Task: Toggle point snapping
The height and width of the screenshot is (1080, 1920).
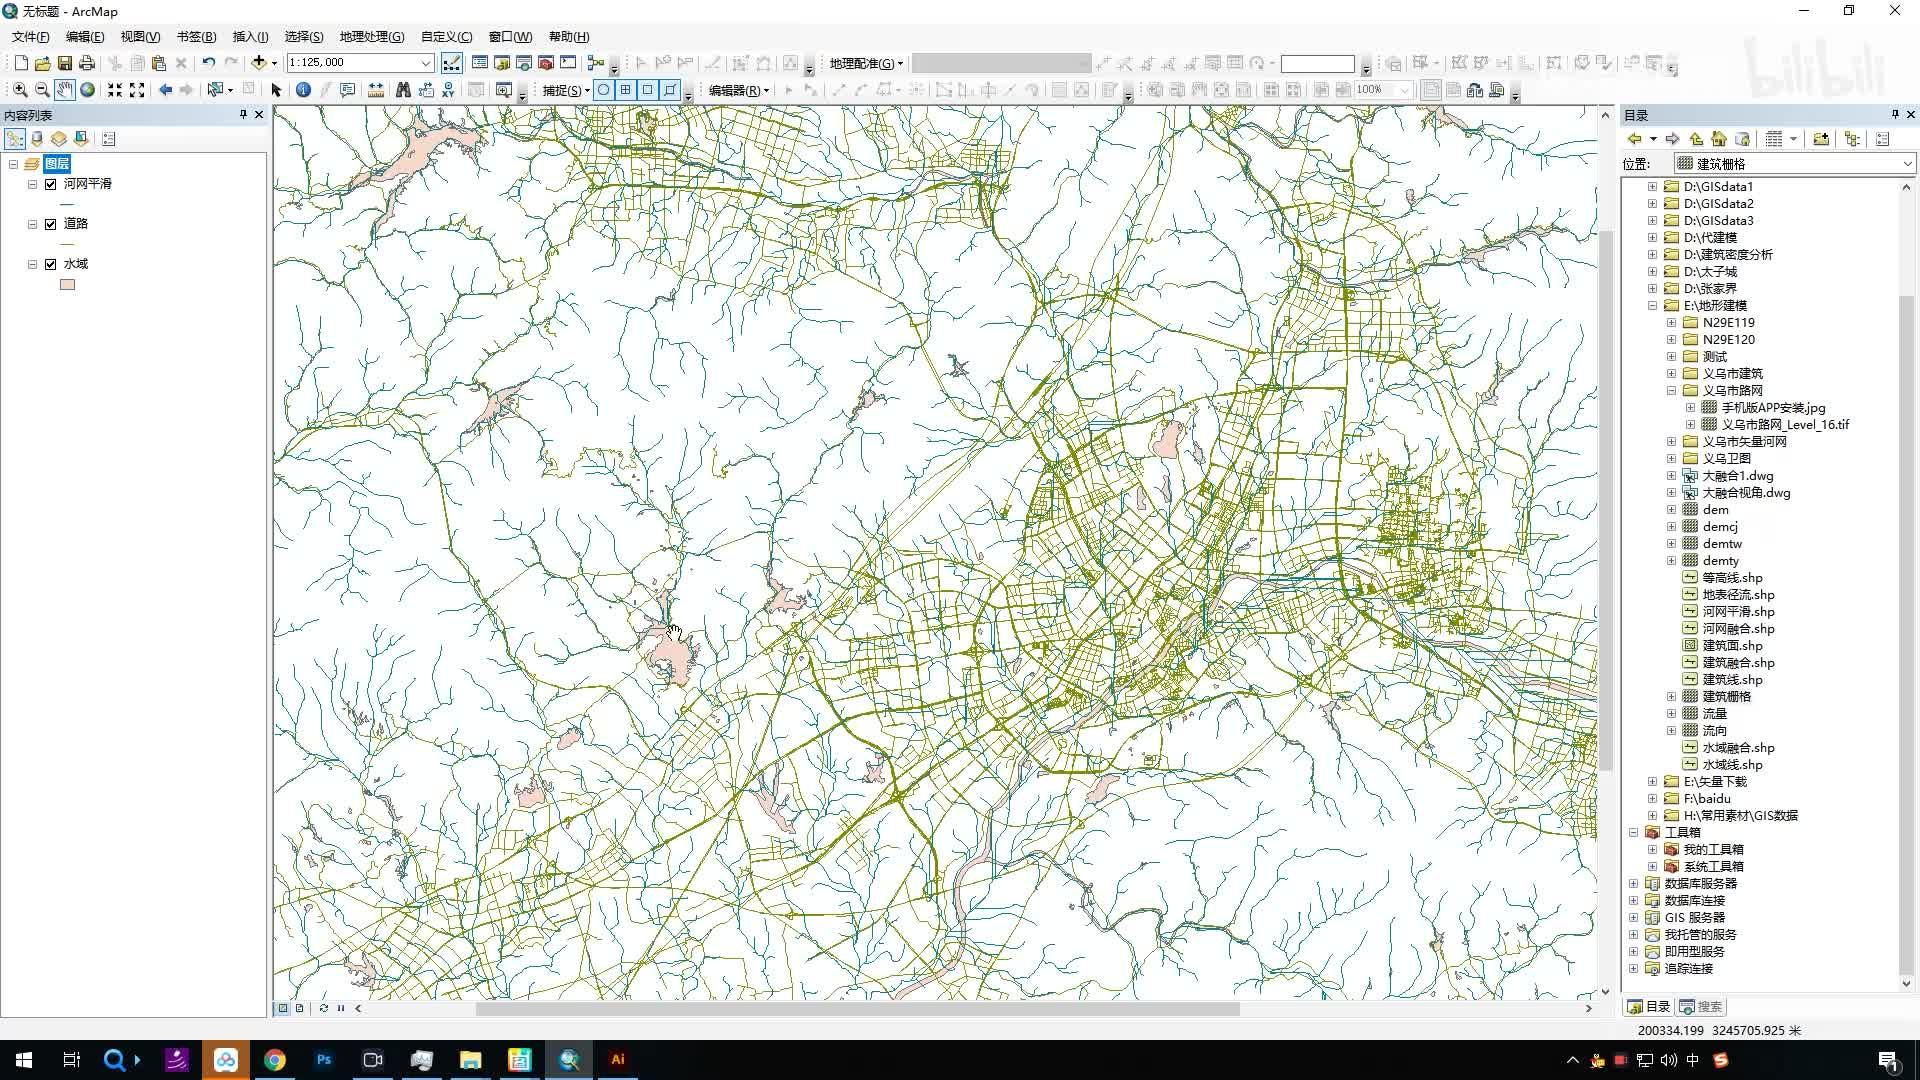Action: [604, 90]
